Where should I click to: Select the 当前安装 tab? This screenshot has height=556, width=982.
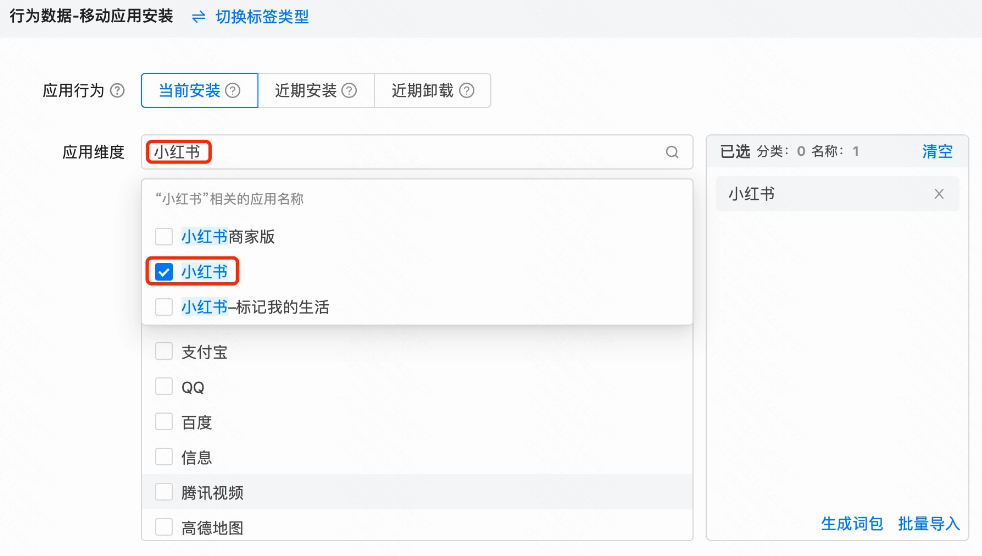200,91
